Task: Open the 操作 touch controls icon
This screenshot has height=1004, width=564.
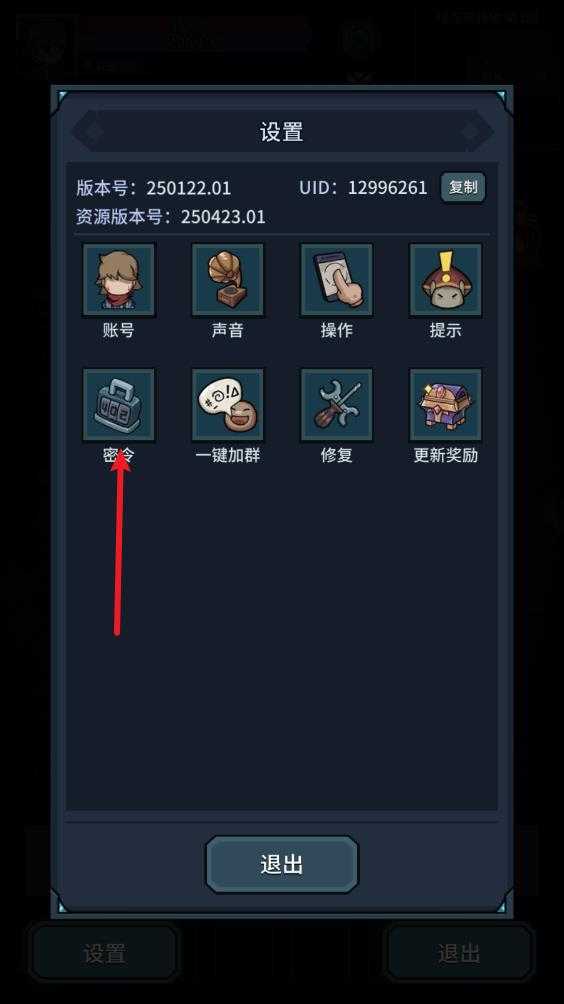Action: [336, 280]
